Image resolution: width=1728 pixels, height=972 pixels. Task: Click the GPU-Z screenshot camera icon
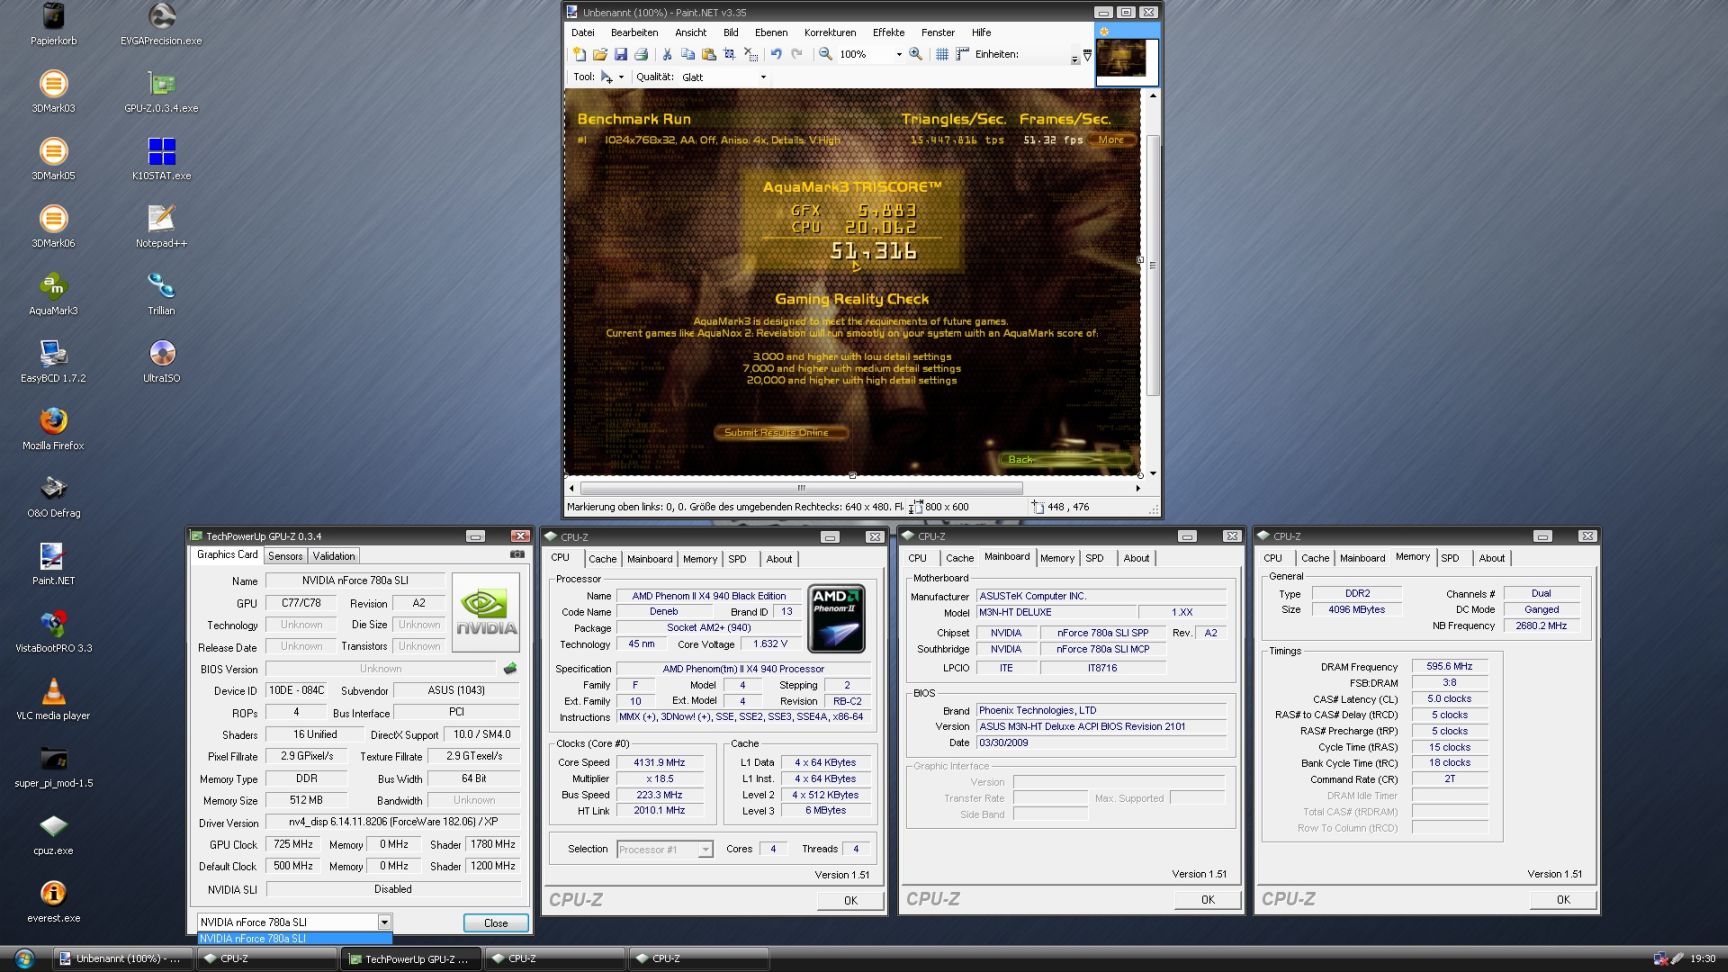(x=517, y=554)
